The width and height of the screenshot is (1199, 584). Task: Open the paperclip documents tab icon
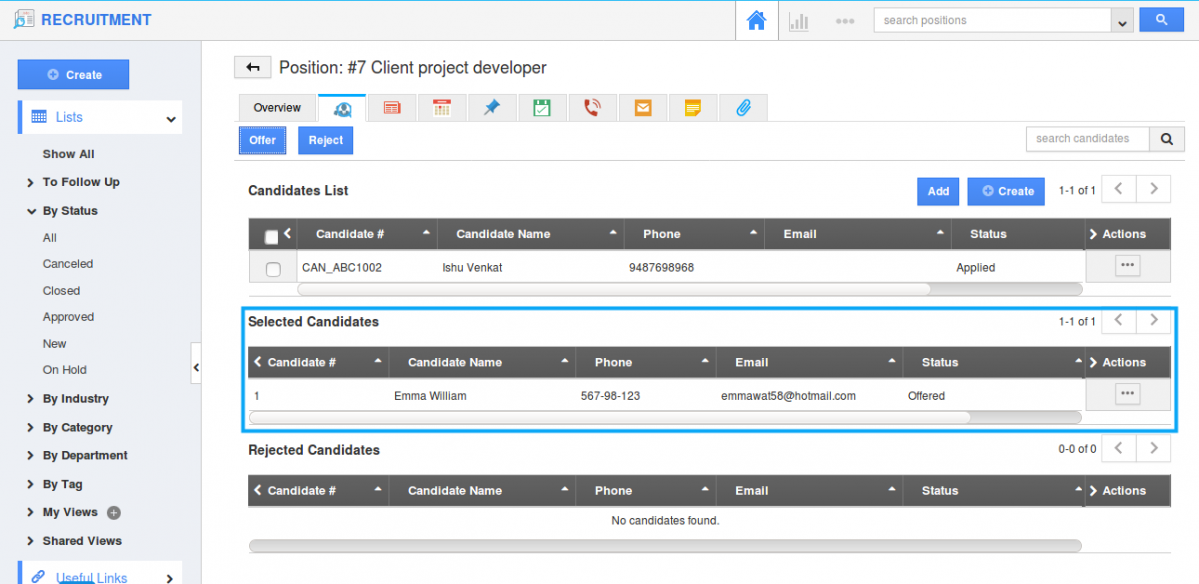click(x=743, y=108)
